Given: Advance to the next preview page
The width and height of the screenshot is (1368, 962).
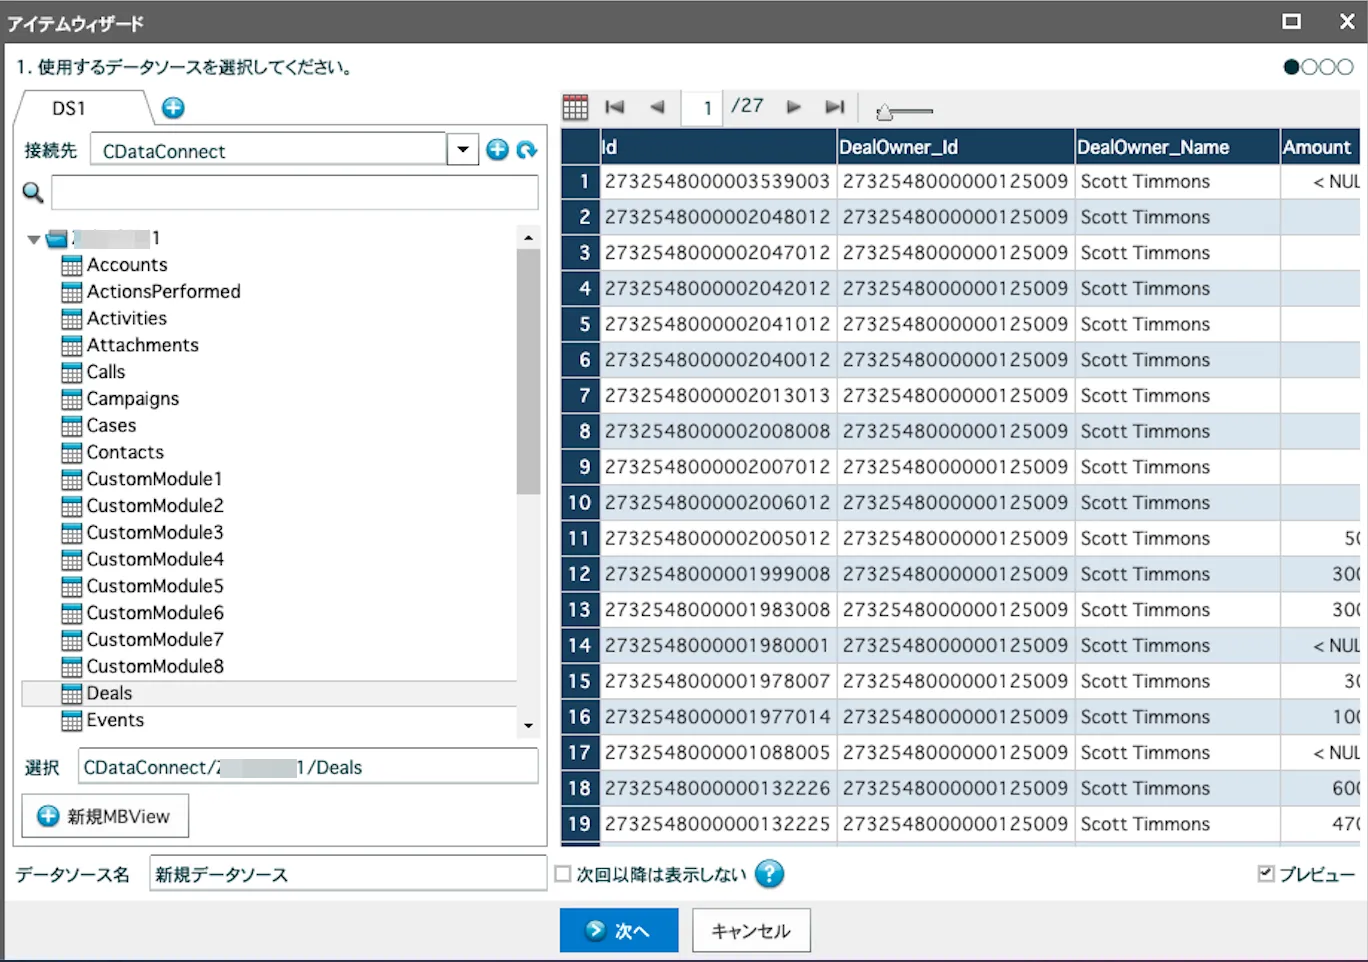Looking at the screenshot, I should tap(793, 107).
